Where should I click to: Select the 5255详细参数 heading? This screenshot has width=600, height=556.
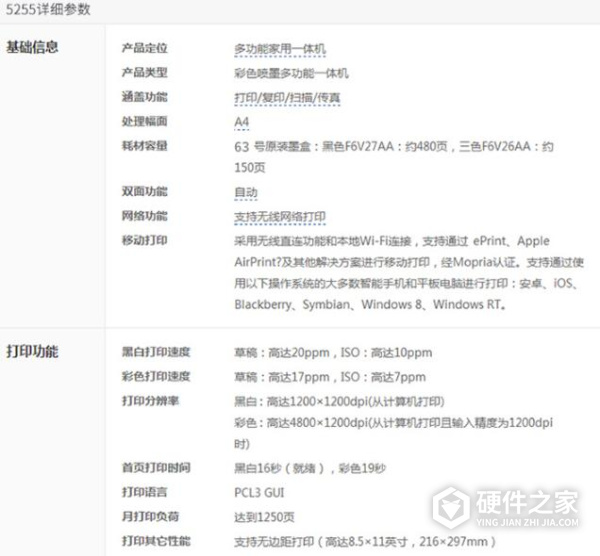[48, 9]
